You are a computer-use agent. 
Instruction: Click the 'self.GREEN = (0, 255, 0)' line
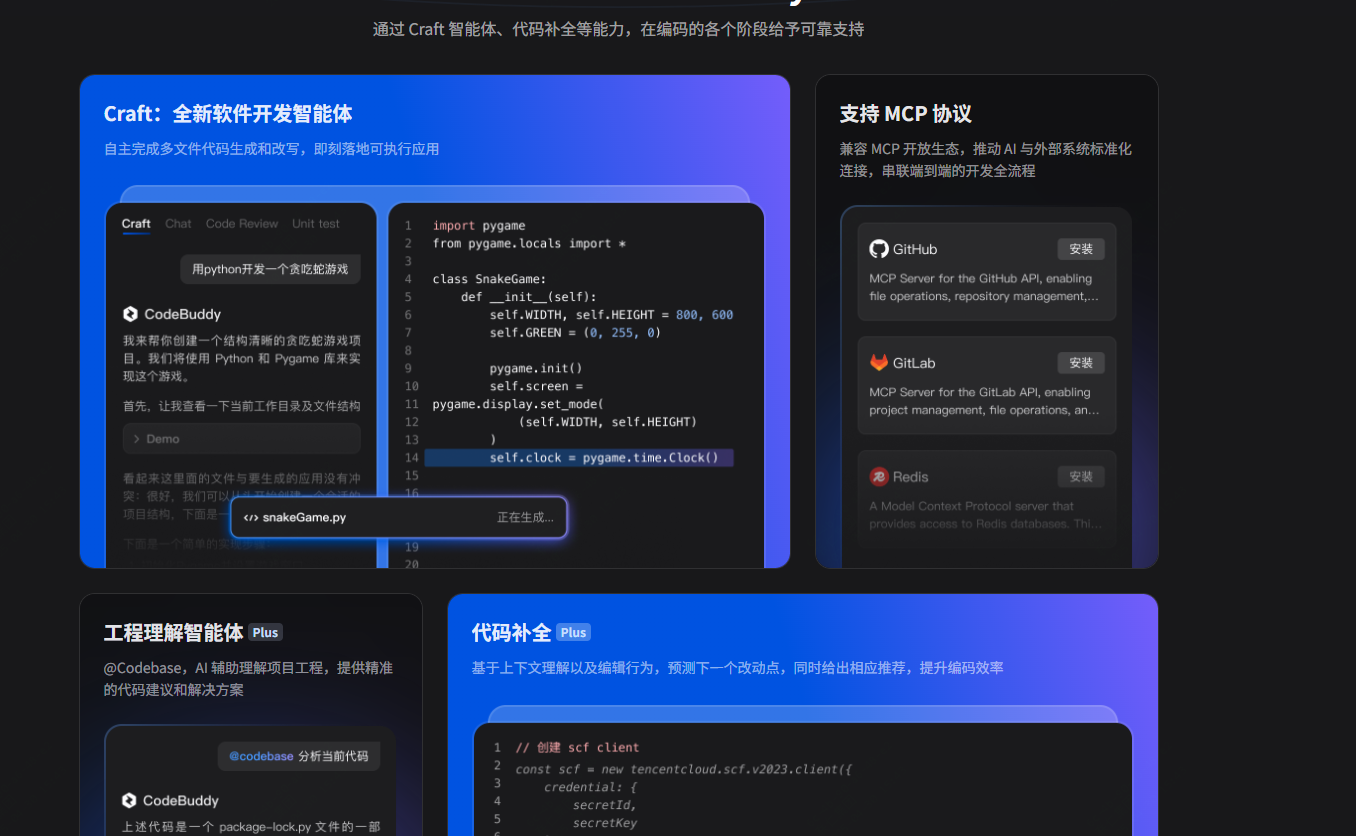click(575, 332)
